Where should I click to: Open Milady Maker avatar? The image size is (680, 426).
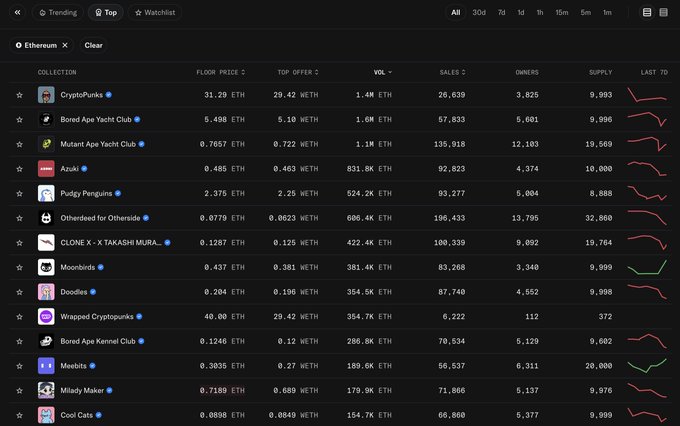[46, 390]
